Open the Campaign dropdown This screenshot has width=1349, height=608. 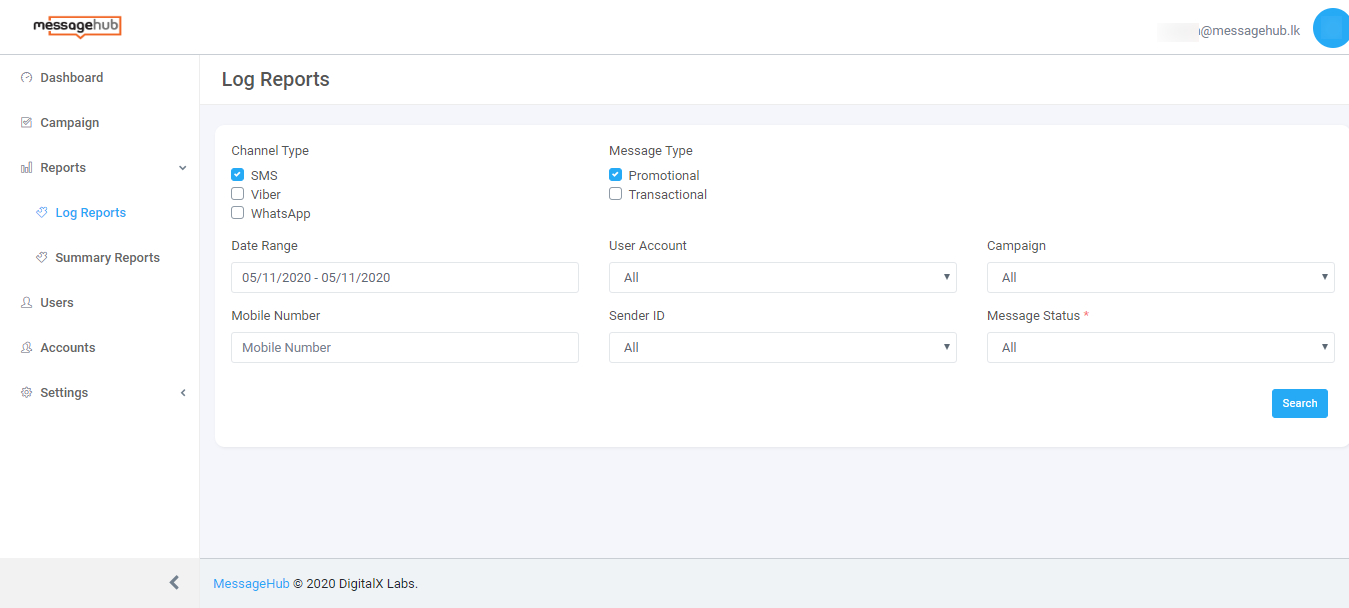[1160, 277]
